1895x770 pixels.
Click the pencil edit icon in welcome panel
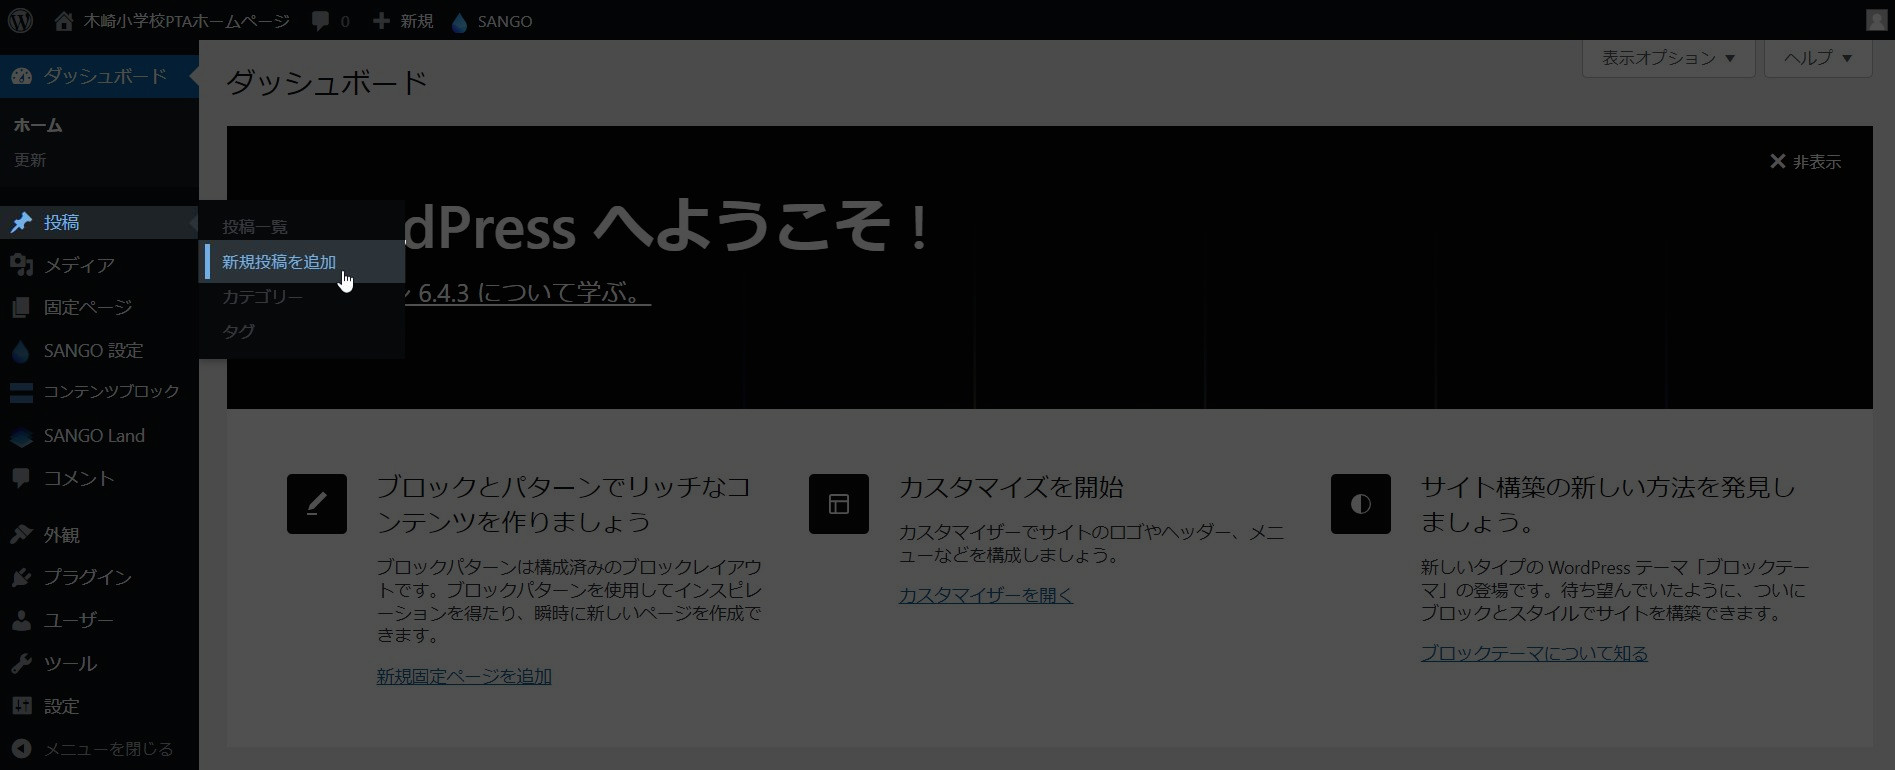coord(316,504)
